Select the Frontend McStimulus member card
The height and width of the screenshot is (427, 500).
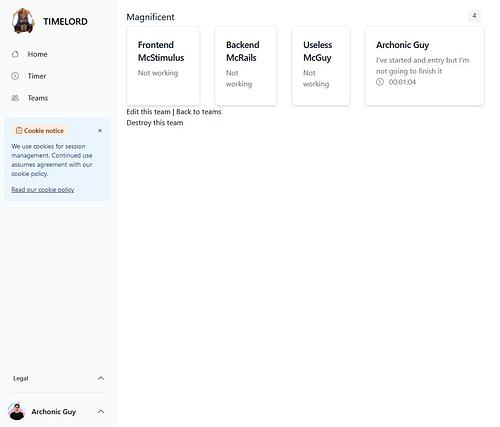pos(163,66)
